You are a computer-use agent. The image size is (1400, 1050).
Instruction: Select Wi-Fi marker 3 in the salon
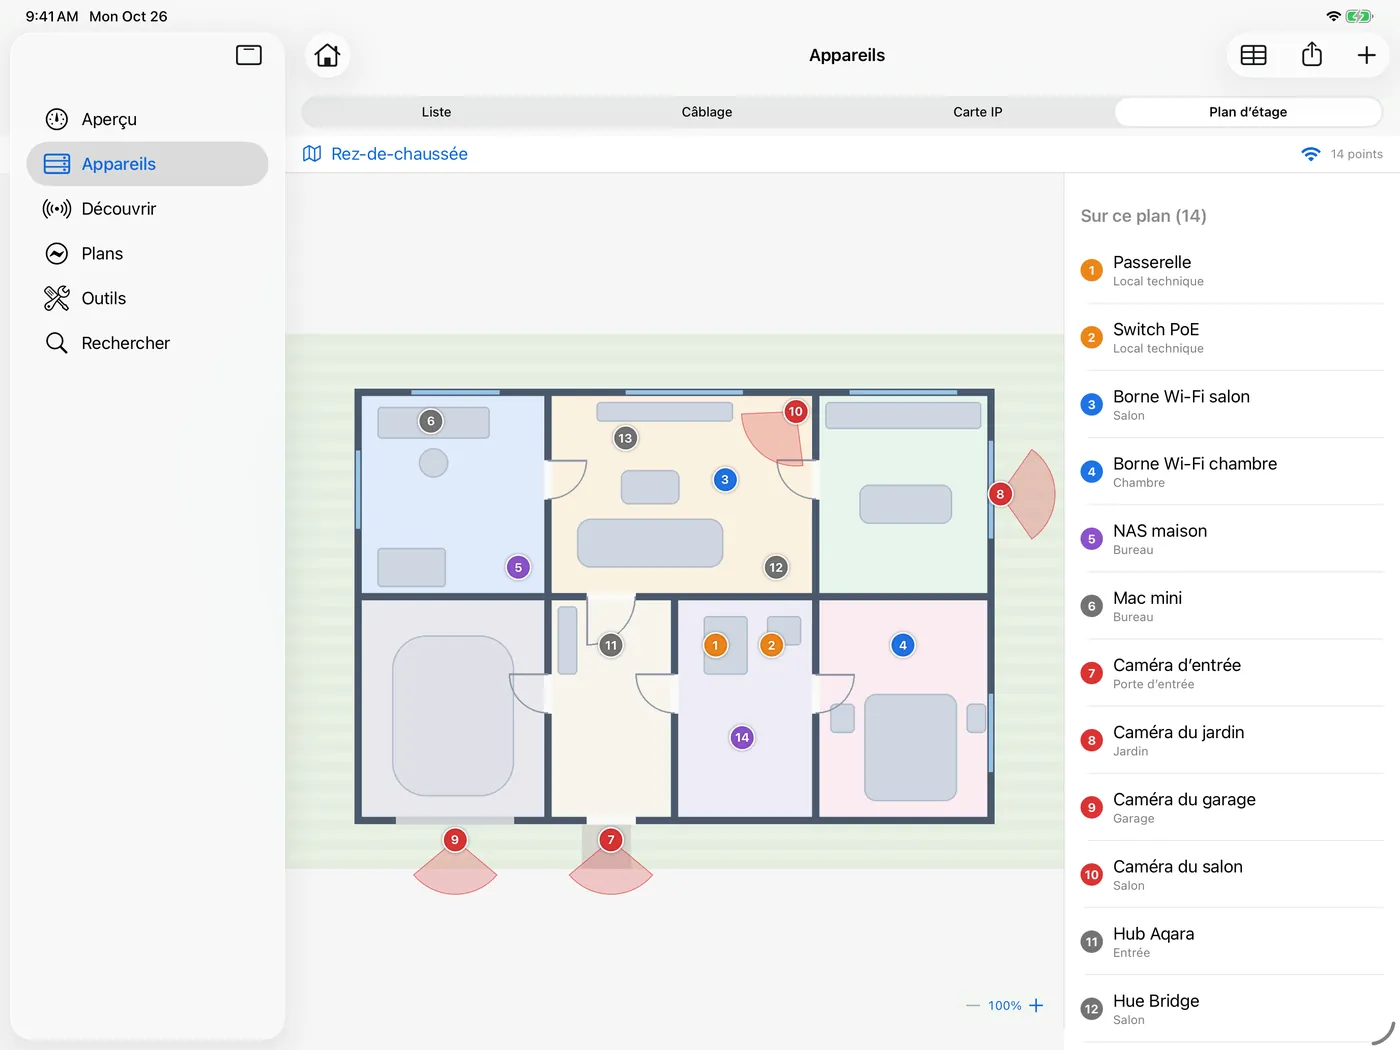click(x=725, y=480)
